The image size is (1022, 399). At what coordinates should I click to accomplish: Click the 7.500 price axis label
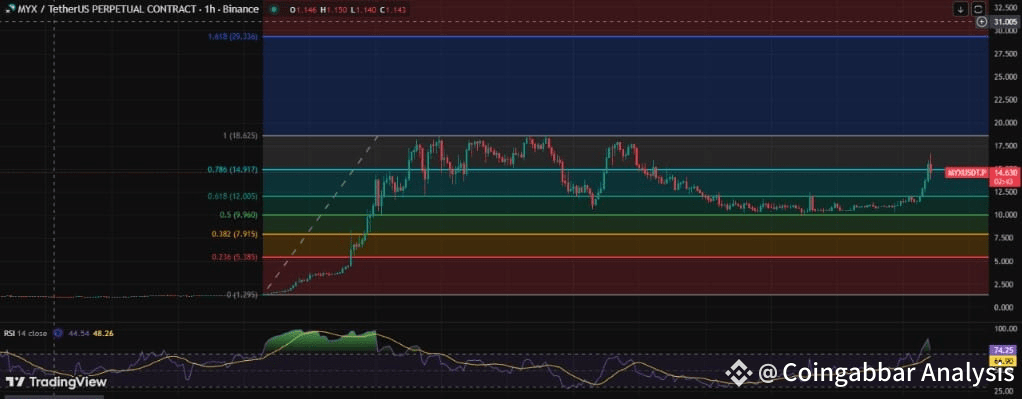pyautogui.click(x=1003, y=238)
